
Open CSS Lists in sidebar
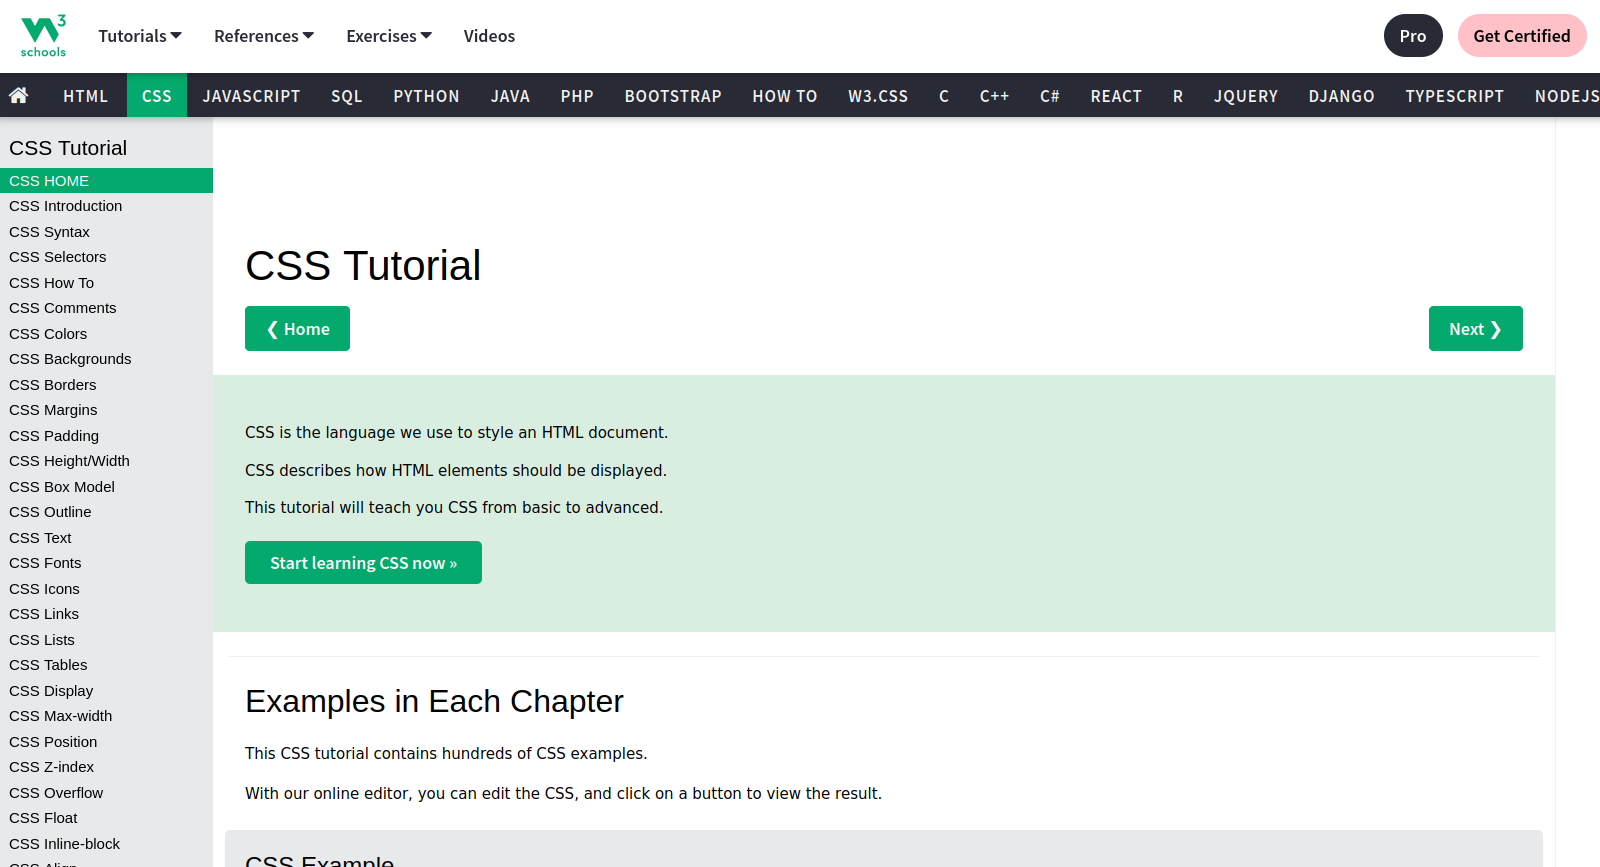[106, 640]
